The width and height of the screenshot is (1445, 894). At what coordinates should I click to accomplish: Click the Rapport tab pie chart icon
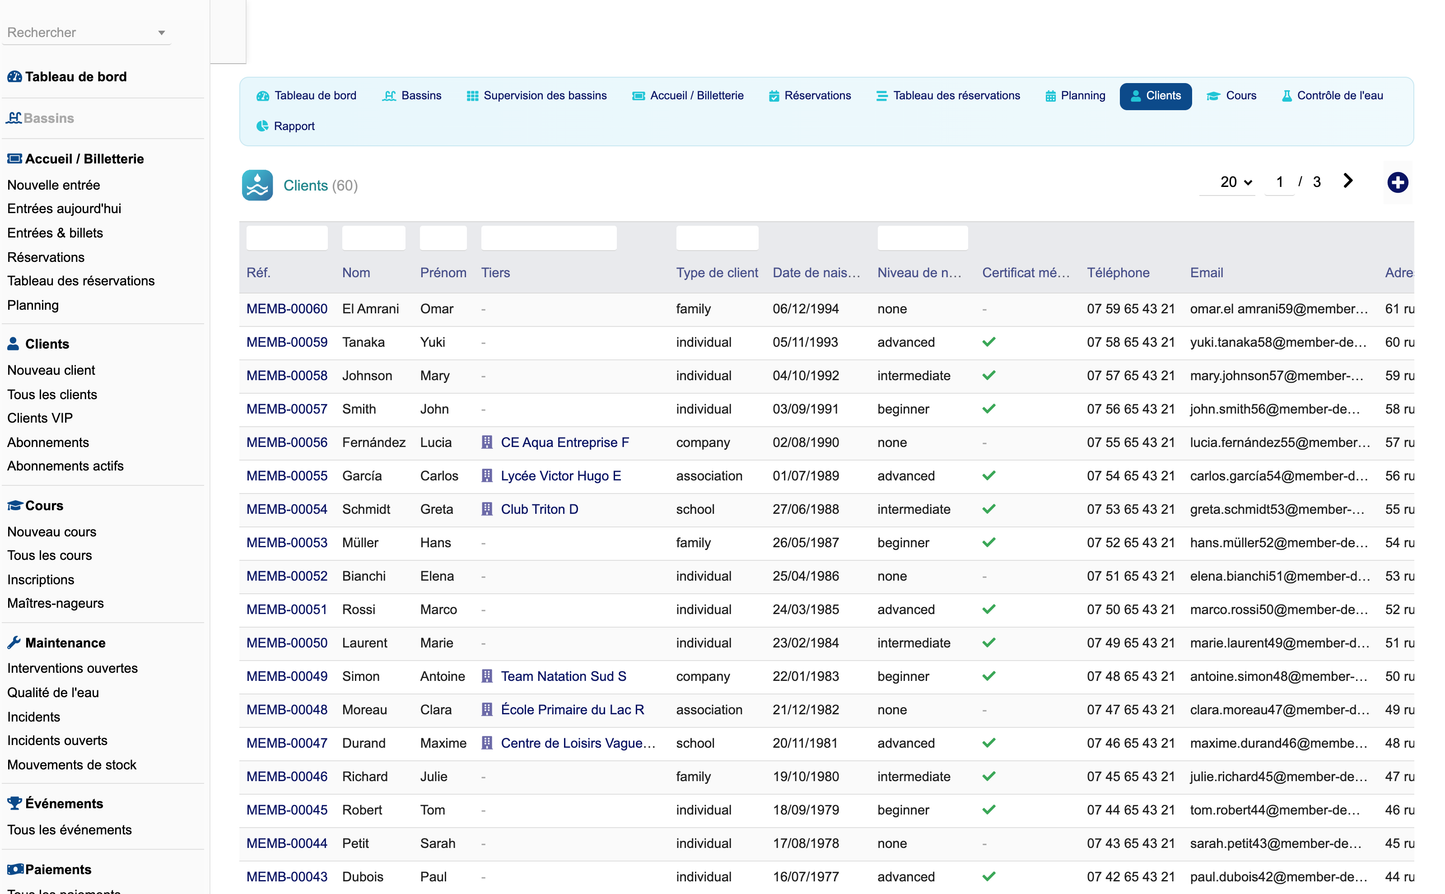pos(262,126)
